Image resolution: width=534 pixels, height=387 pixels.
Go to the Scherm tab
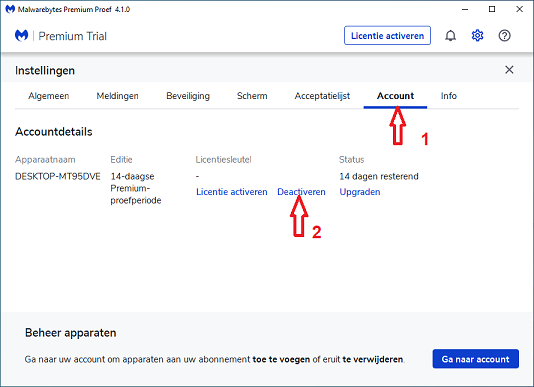252,96
